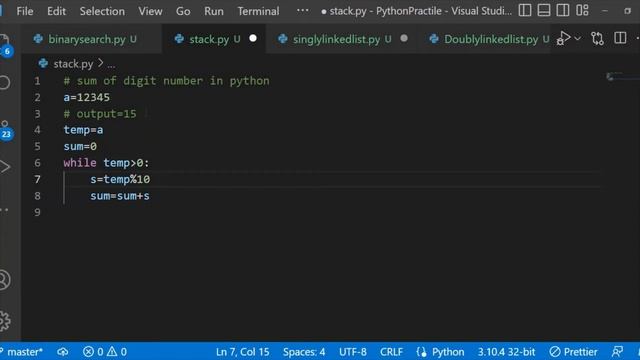Viewport: 640px width, 360px height.
Task: Toggle secondary side bar layout icon
Action: tap(563, 11)
